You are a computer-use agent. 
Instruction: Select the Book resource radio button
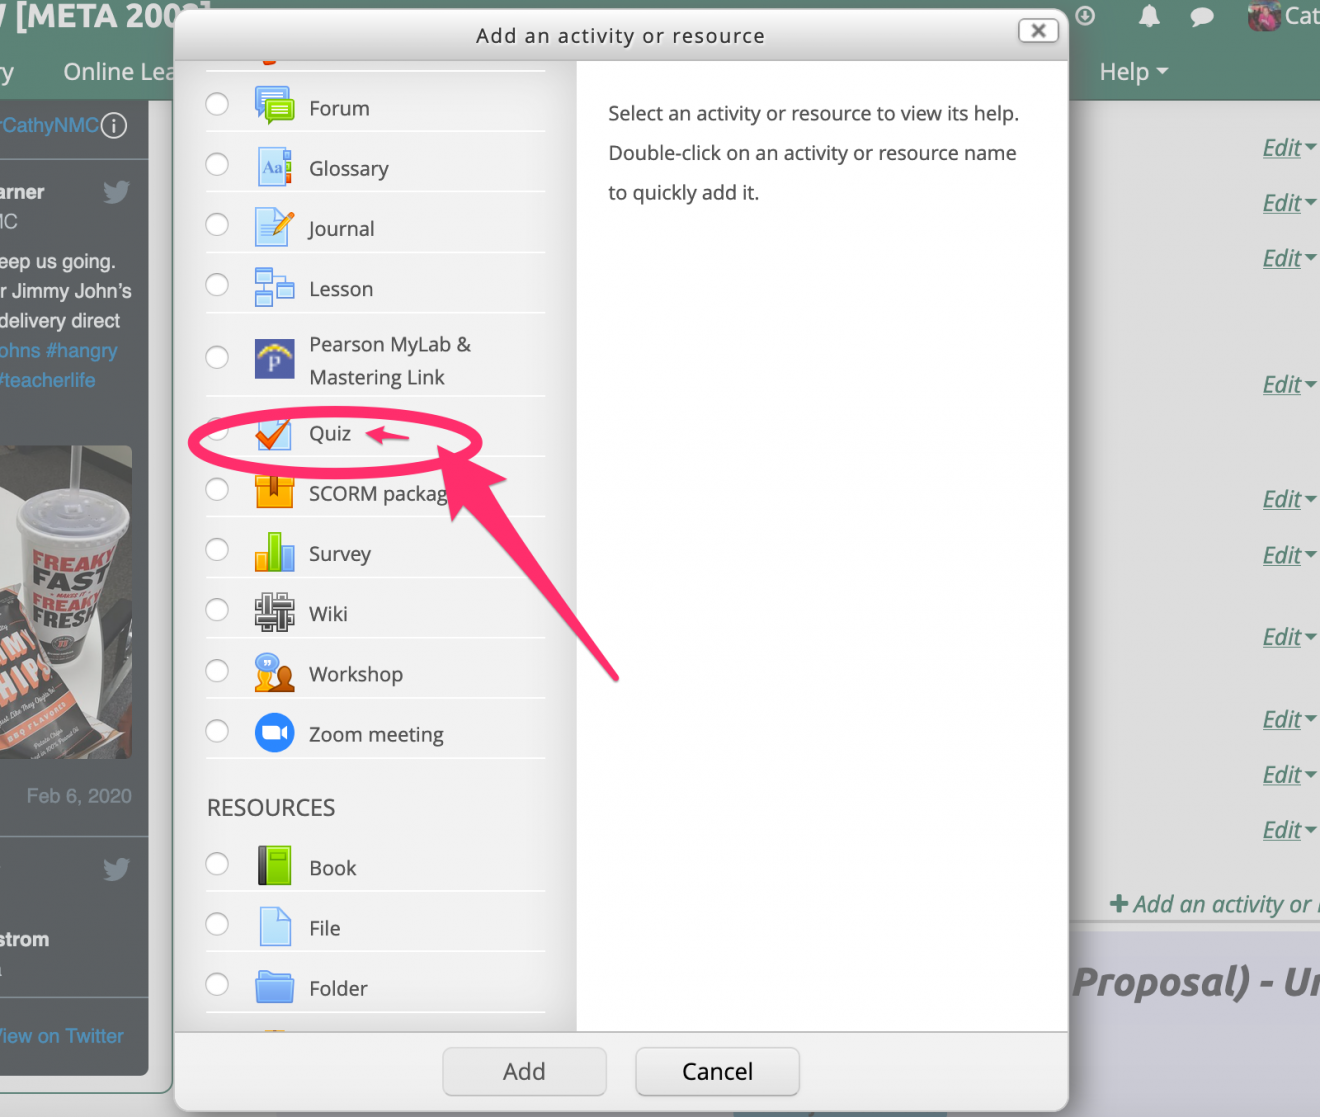pyautogui.click(x=217, y=864)
